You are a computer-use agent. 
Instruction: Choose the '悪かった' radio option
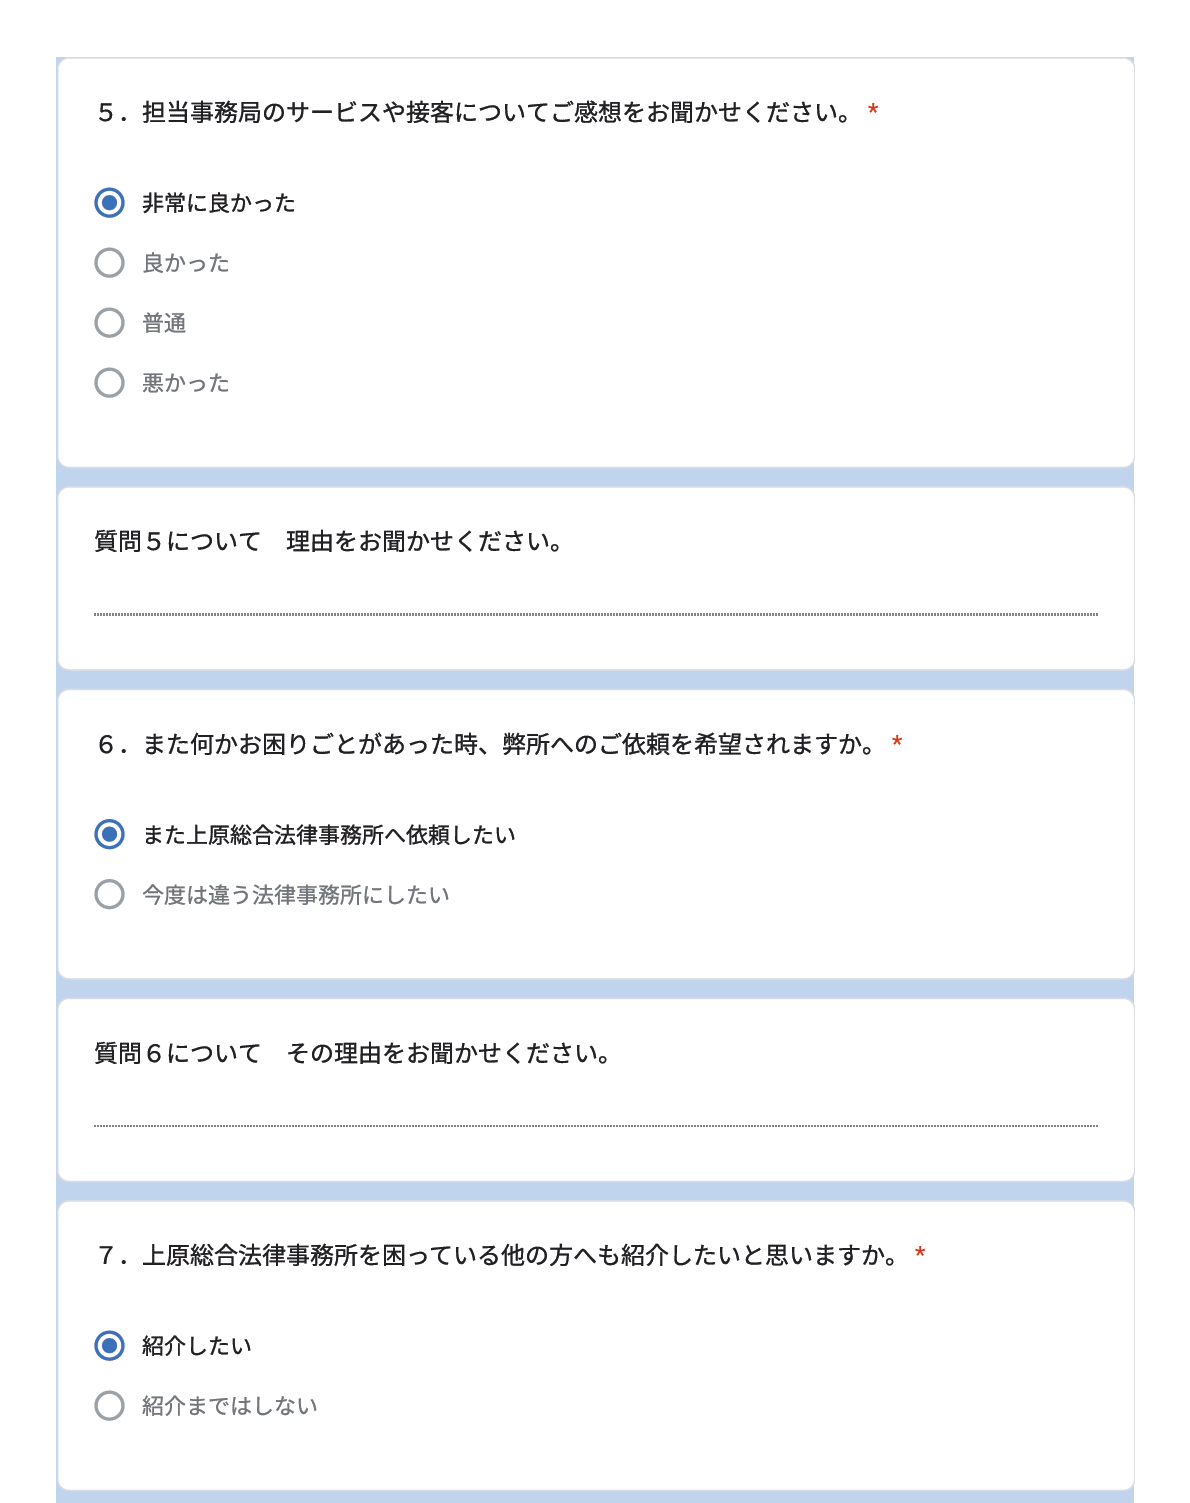(110, 383)
